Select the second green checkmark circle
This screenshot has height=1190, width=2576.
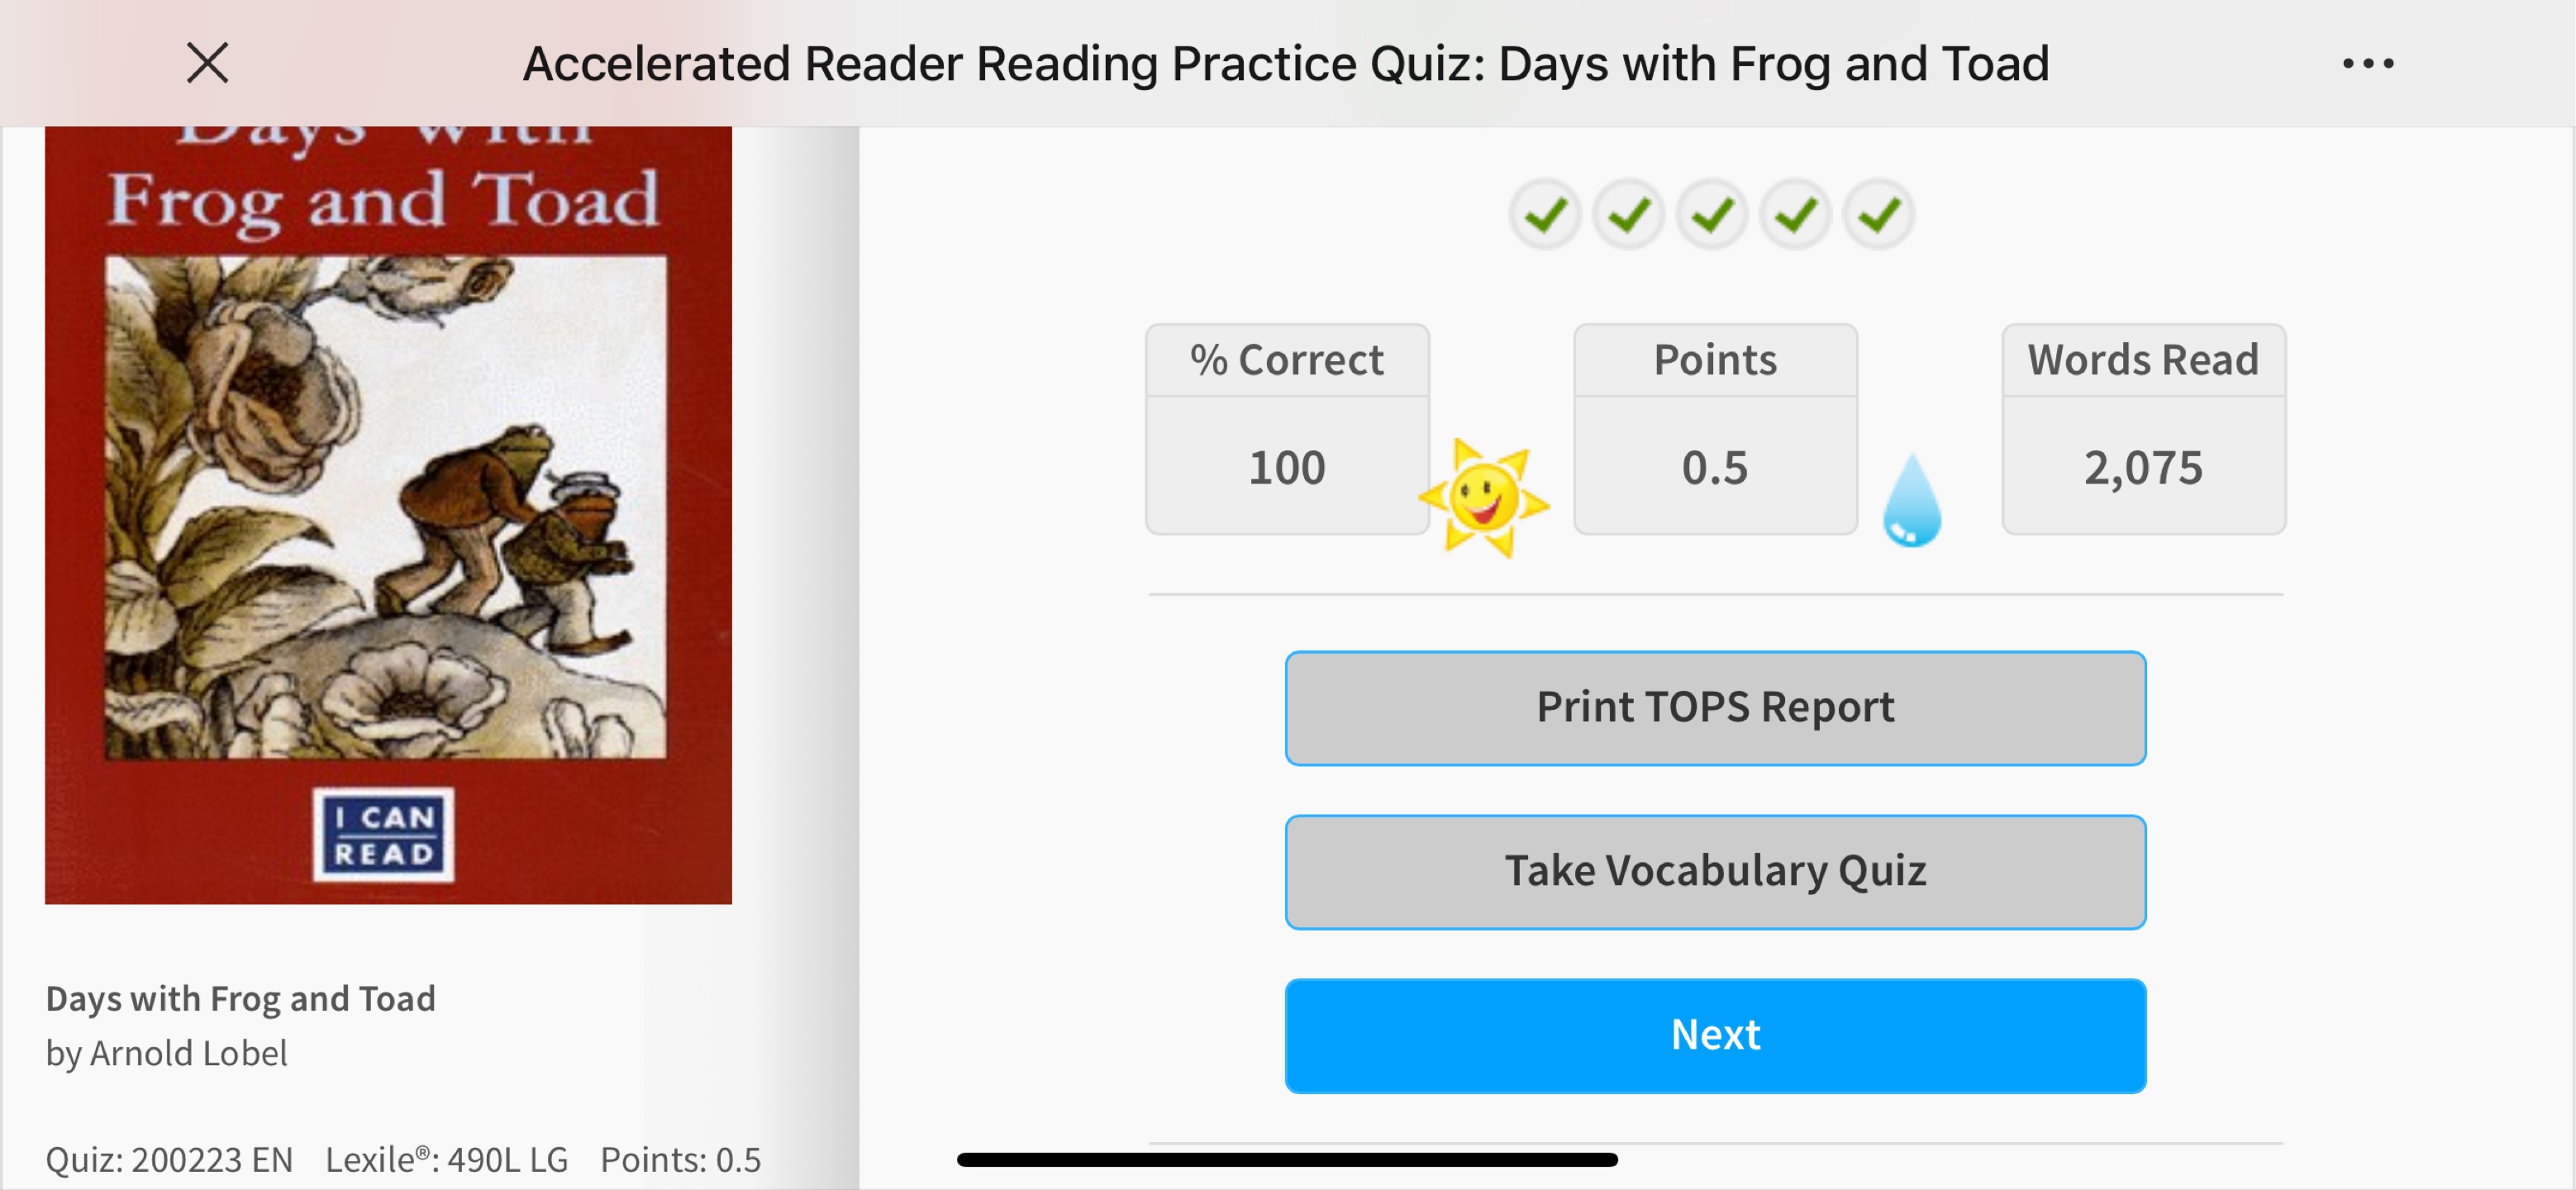click(x=1628, y=214)
